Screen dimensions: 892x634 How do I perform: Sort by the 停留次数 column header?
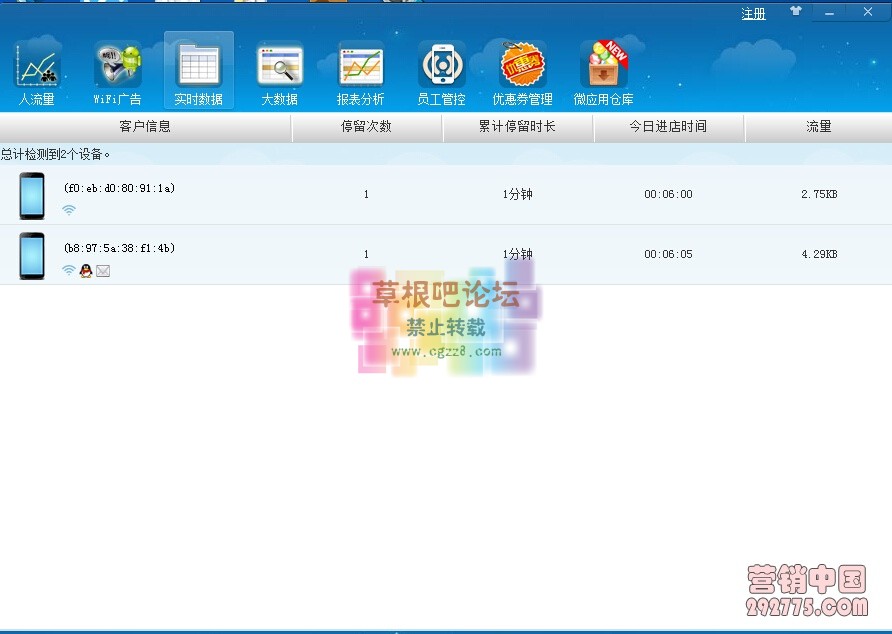[x=368, y=127]
